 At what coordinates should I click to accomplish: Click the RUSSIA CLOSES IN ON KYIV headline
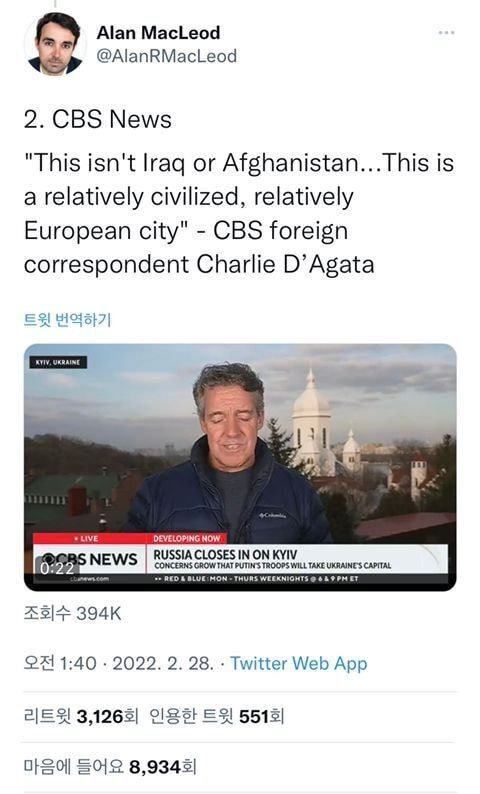pyautogui.click(x=225, y=554)
